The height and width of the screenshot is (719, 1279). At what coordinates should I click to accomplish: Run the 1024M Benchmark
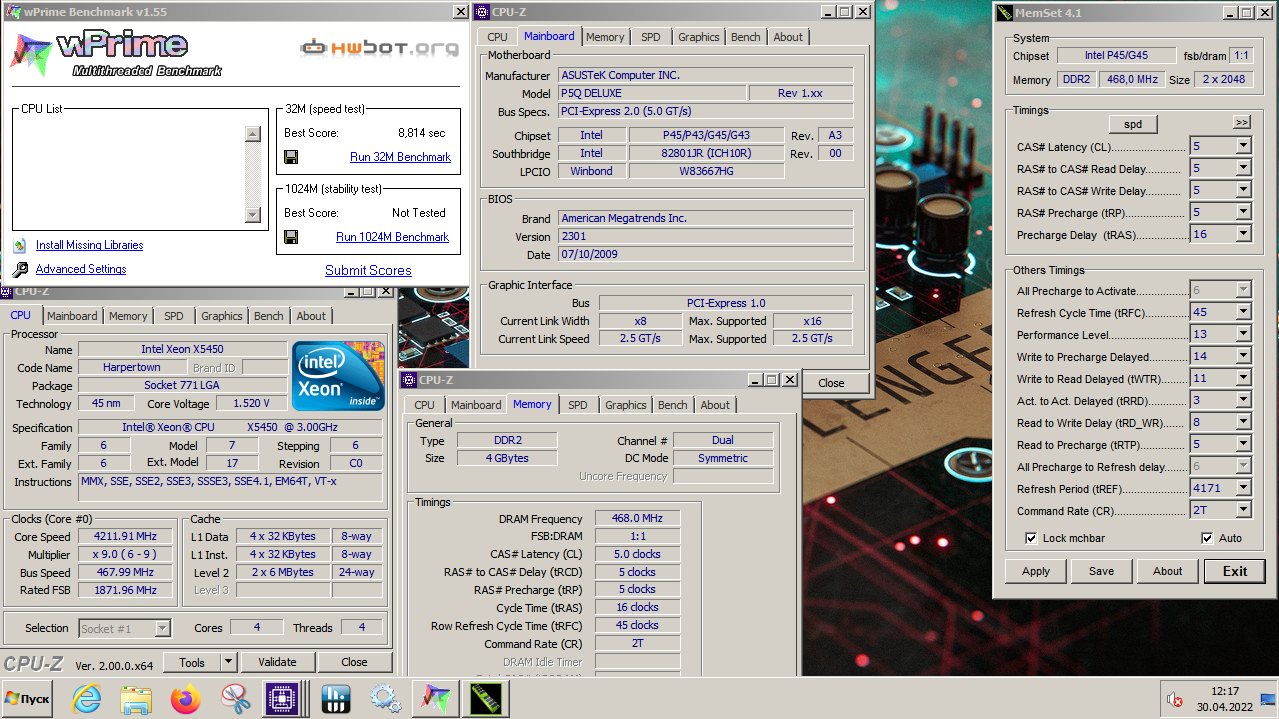tap(392, 237)
